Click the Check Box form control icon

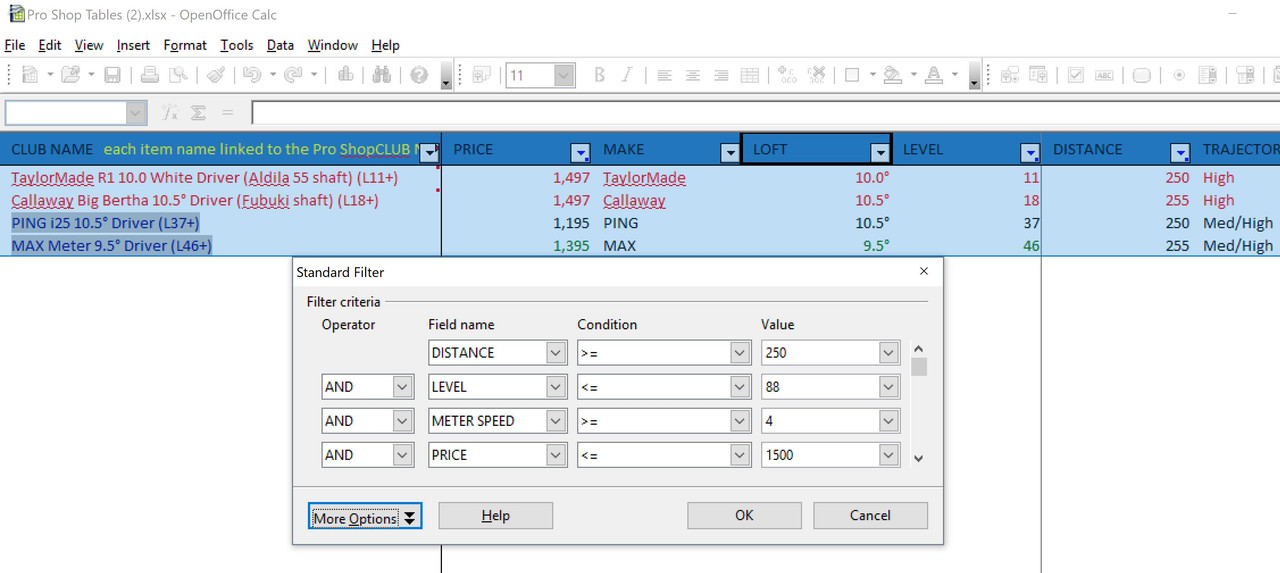click(1076, 75)
